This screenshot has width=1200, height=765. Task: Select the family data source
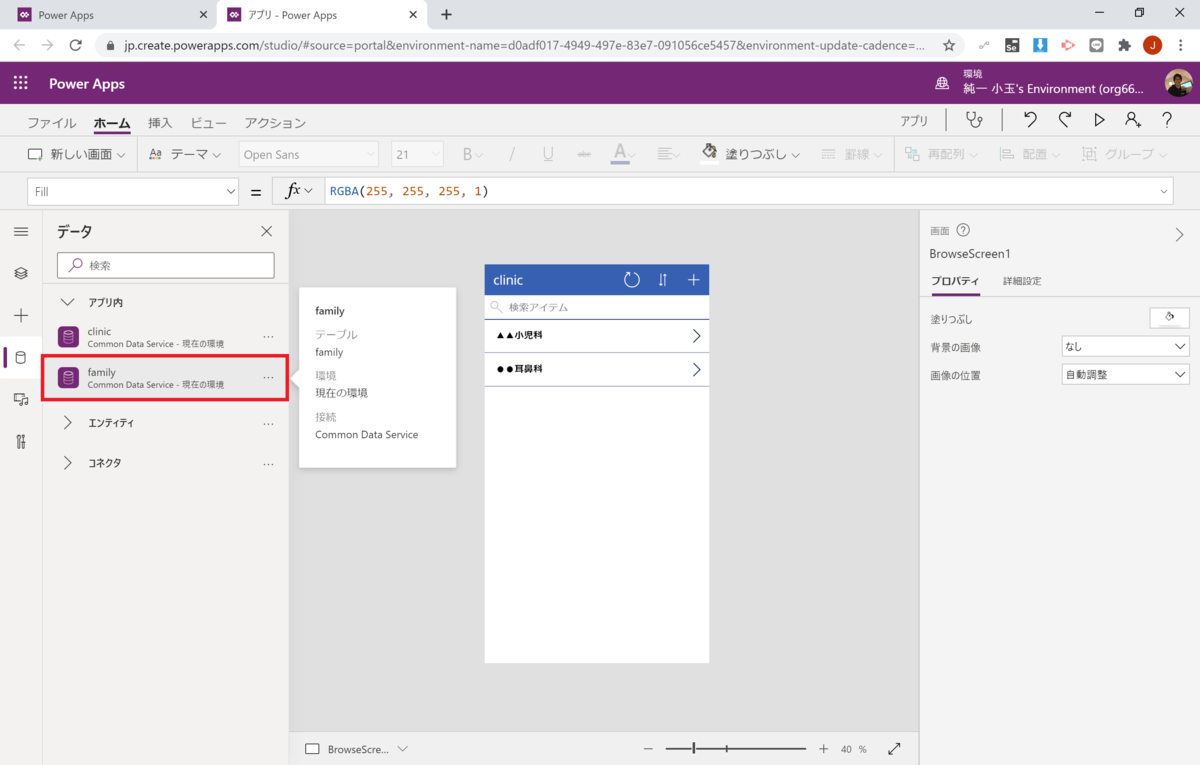(166, 378)
